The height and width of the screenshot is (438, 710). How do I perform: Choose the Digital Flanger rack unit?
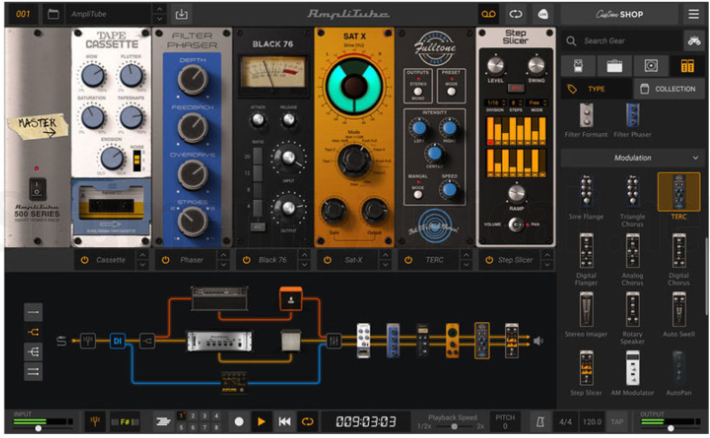(x=586, y=259)
